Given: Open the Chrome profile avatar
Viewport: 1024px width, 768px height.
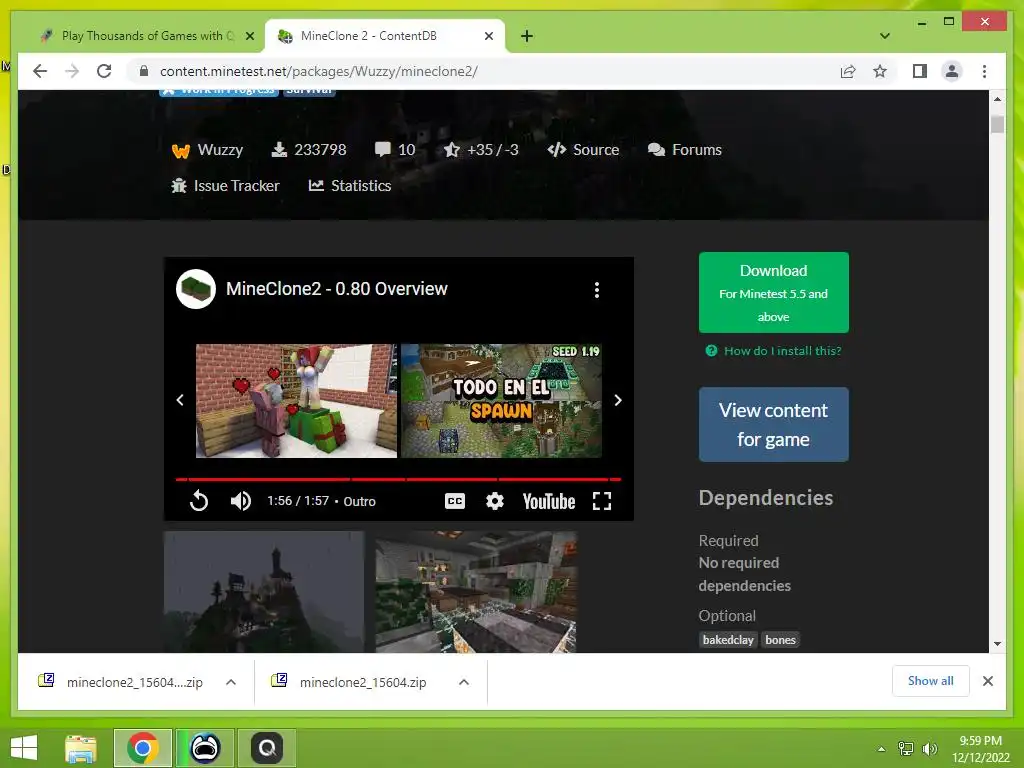Looking at the screenshot, I should coord(952,71).
